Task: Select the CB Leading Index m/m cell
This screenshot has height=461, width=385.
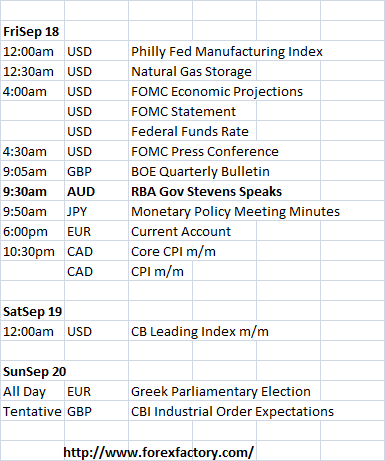Action: [x=200, y=332]
